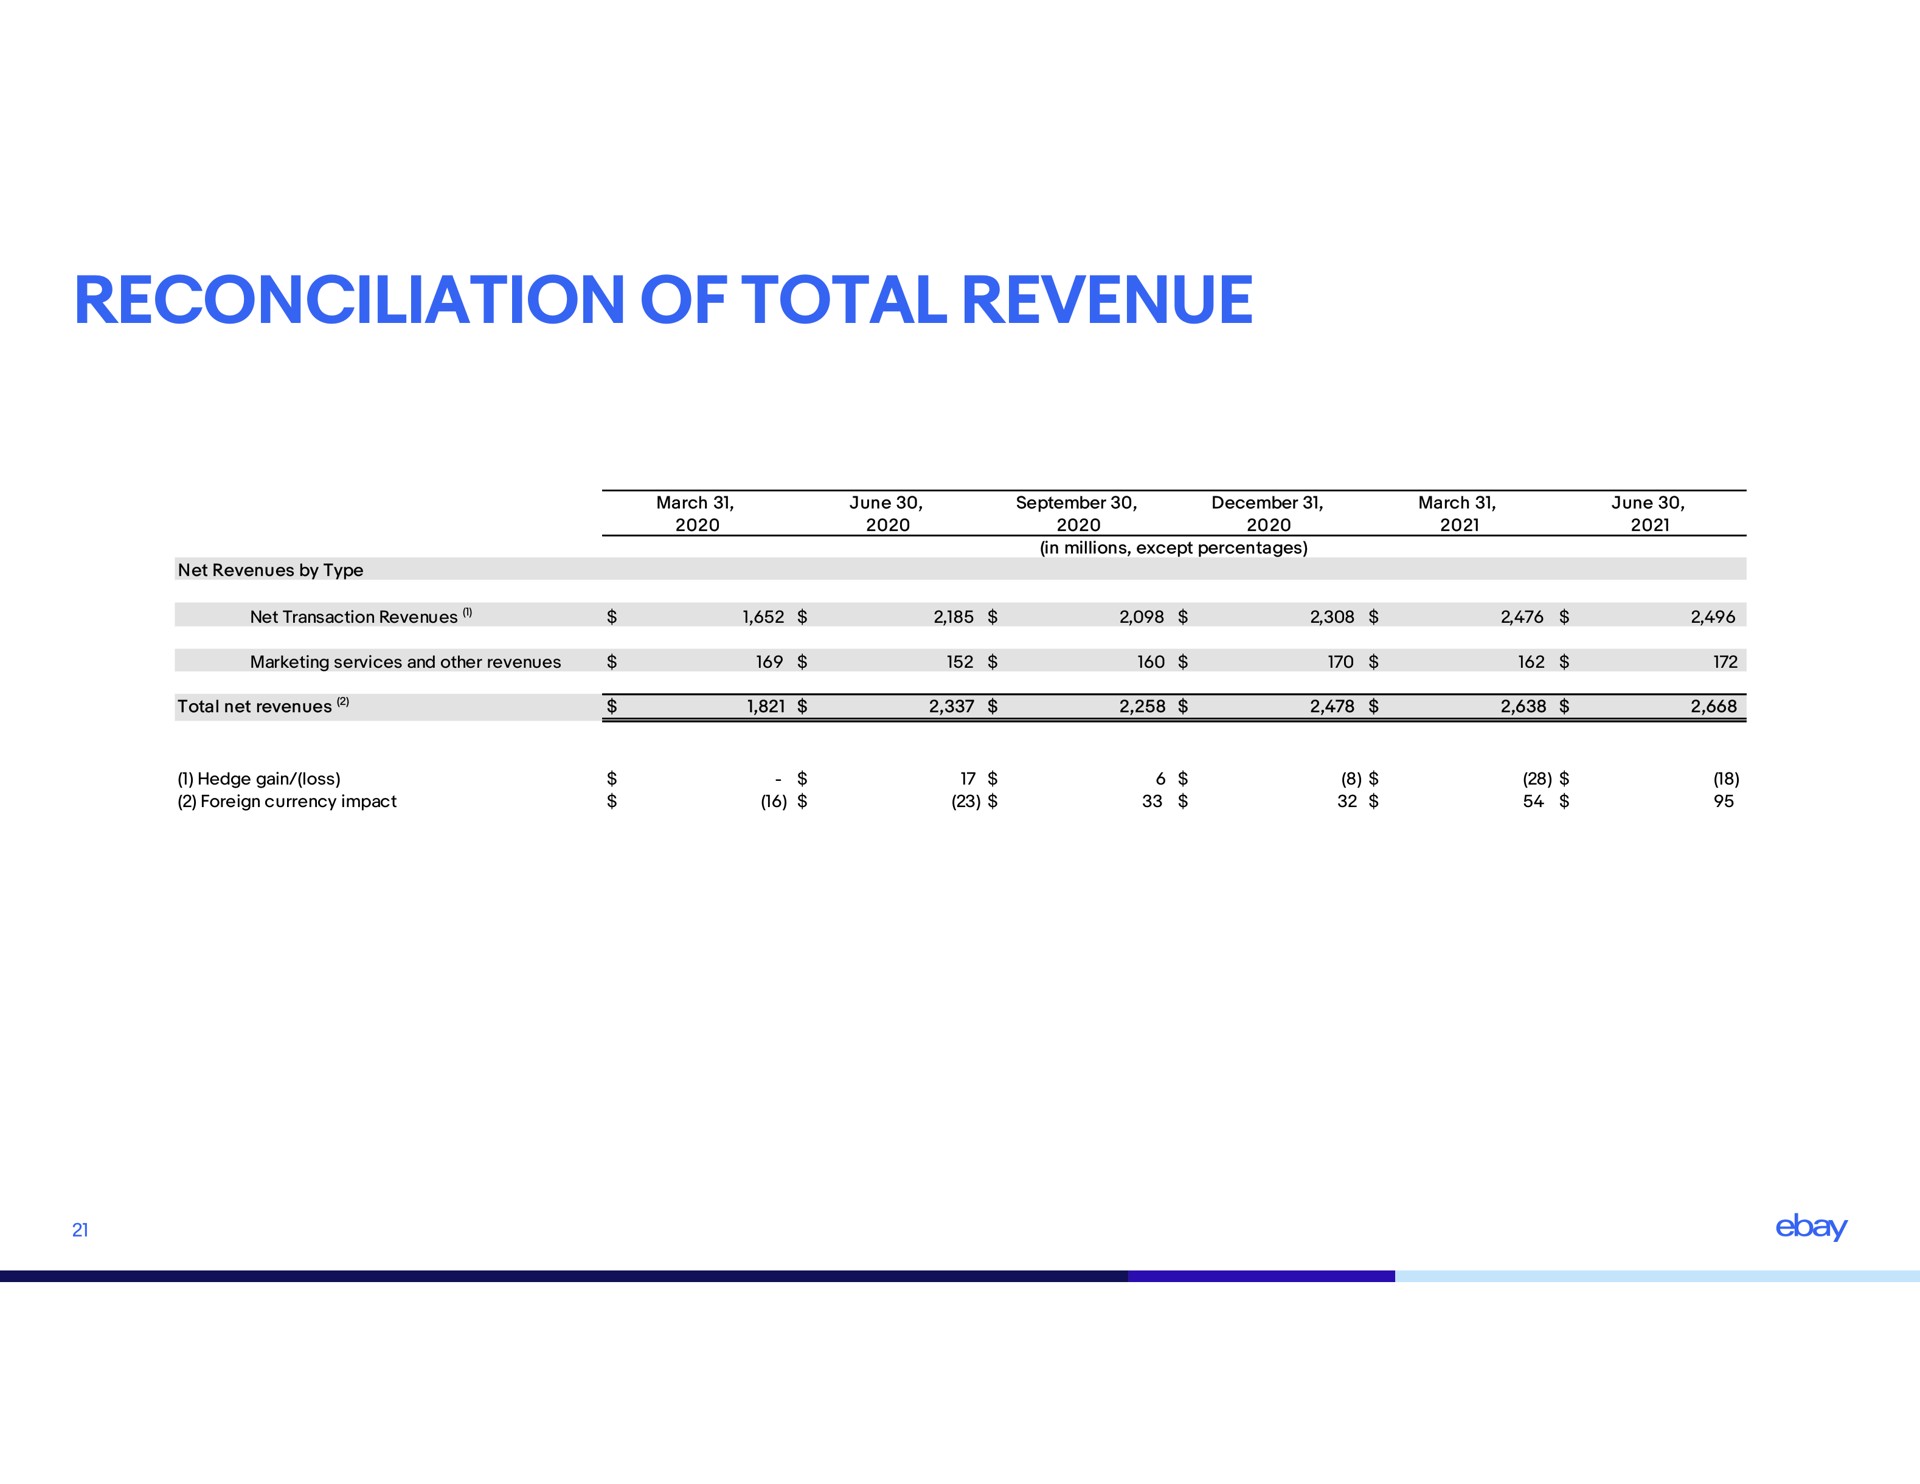Viewport: 1920px width, 1484px height.
Task: Click foreign currency impact value 33
Action: (1152, 802)
